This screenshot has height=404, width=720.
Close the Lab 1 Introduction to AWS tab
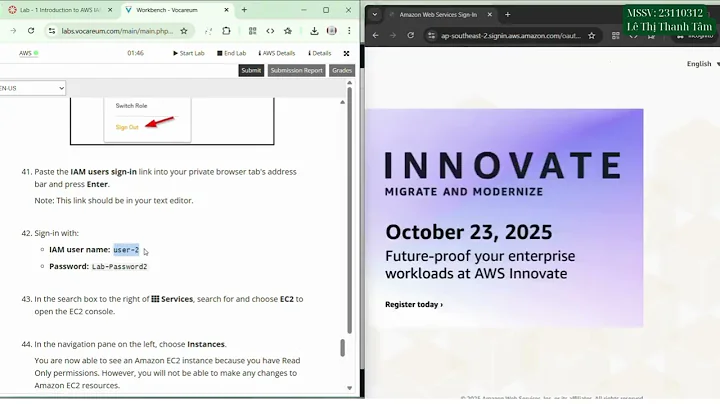(110, 10)
